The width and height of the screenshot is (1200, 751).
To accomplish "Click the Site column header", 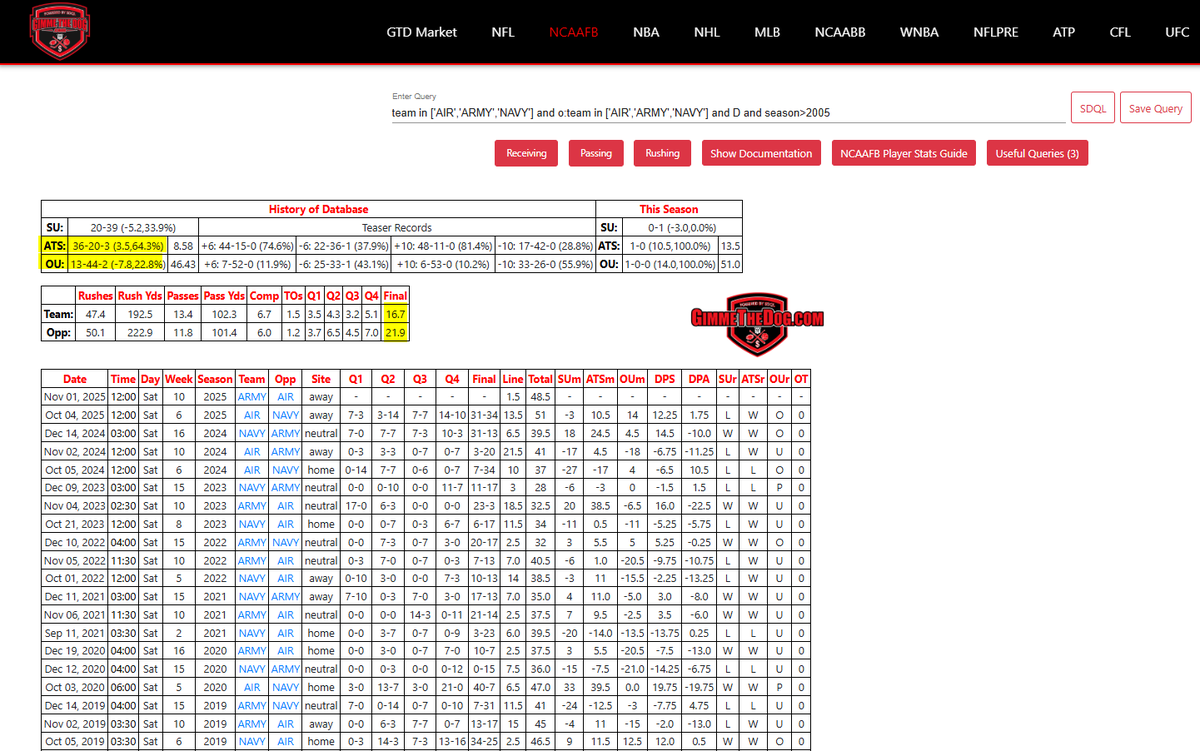I will (x=321, y=379).
